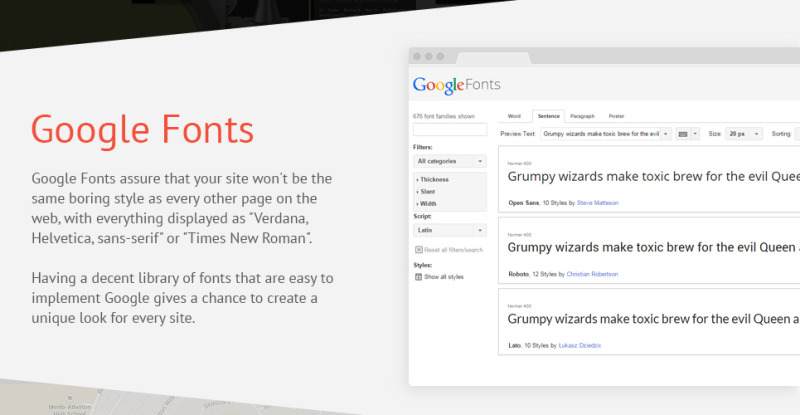Image resolution: width=800 pixels, height=415 pixels.
Task: Click Show all styles link
Action: point(444,277)
